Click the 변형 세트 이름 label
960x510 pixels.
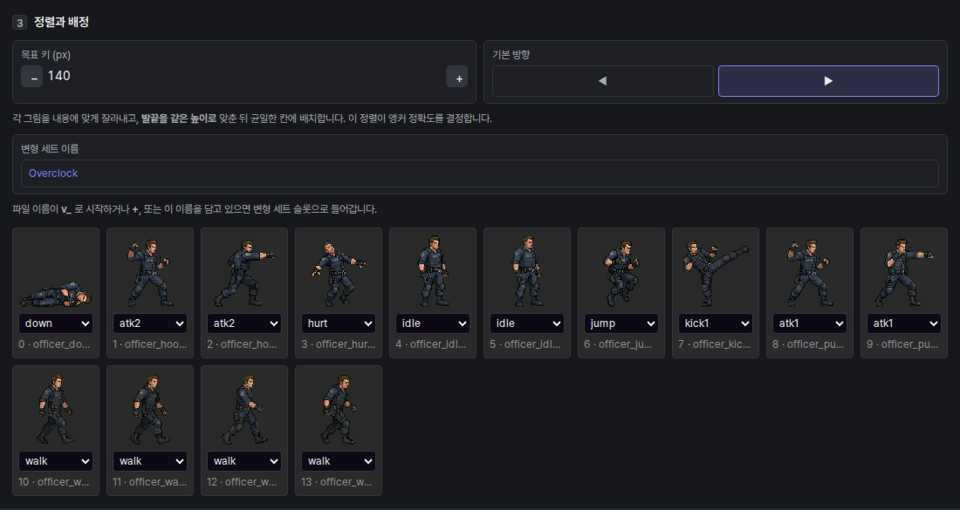pos(50,149)
